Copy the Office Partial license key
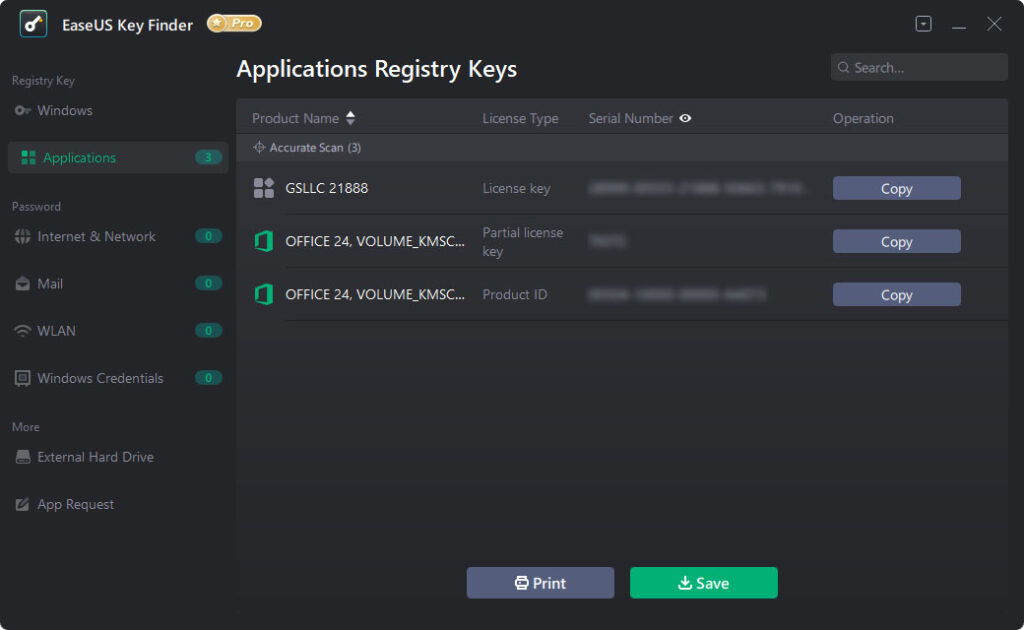The height and width of the screenshot is (630, 1024). (896, 242)
